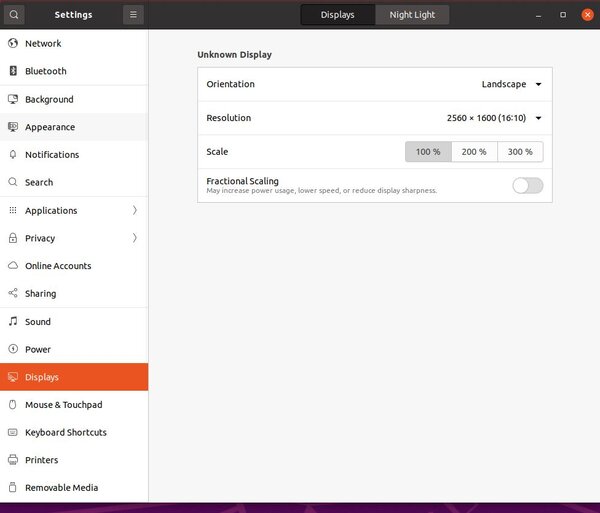
Task: Open Power settings label
Action: 38,349
